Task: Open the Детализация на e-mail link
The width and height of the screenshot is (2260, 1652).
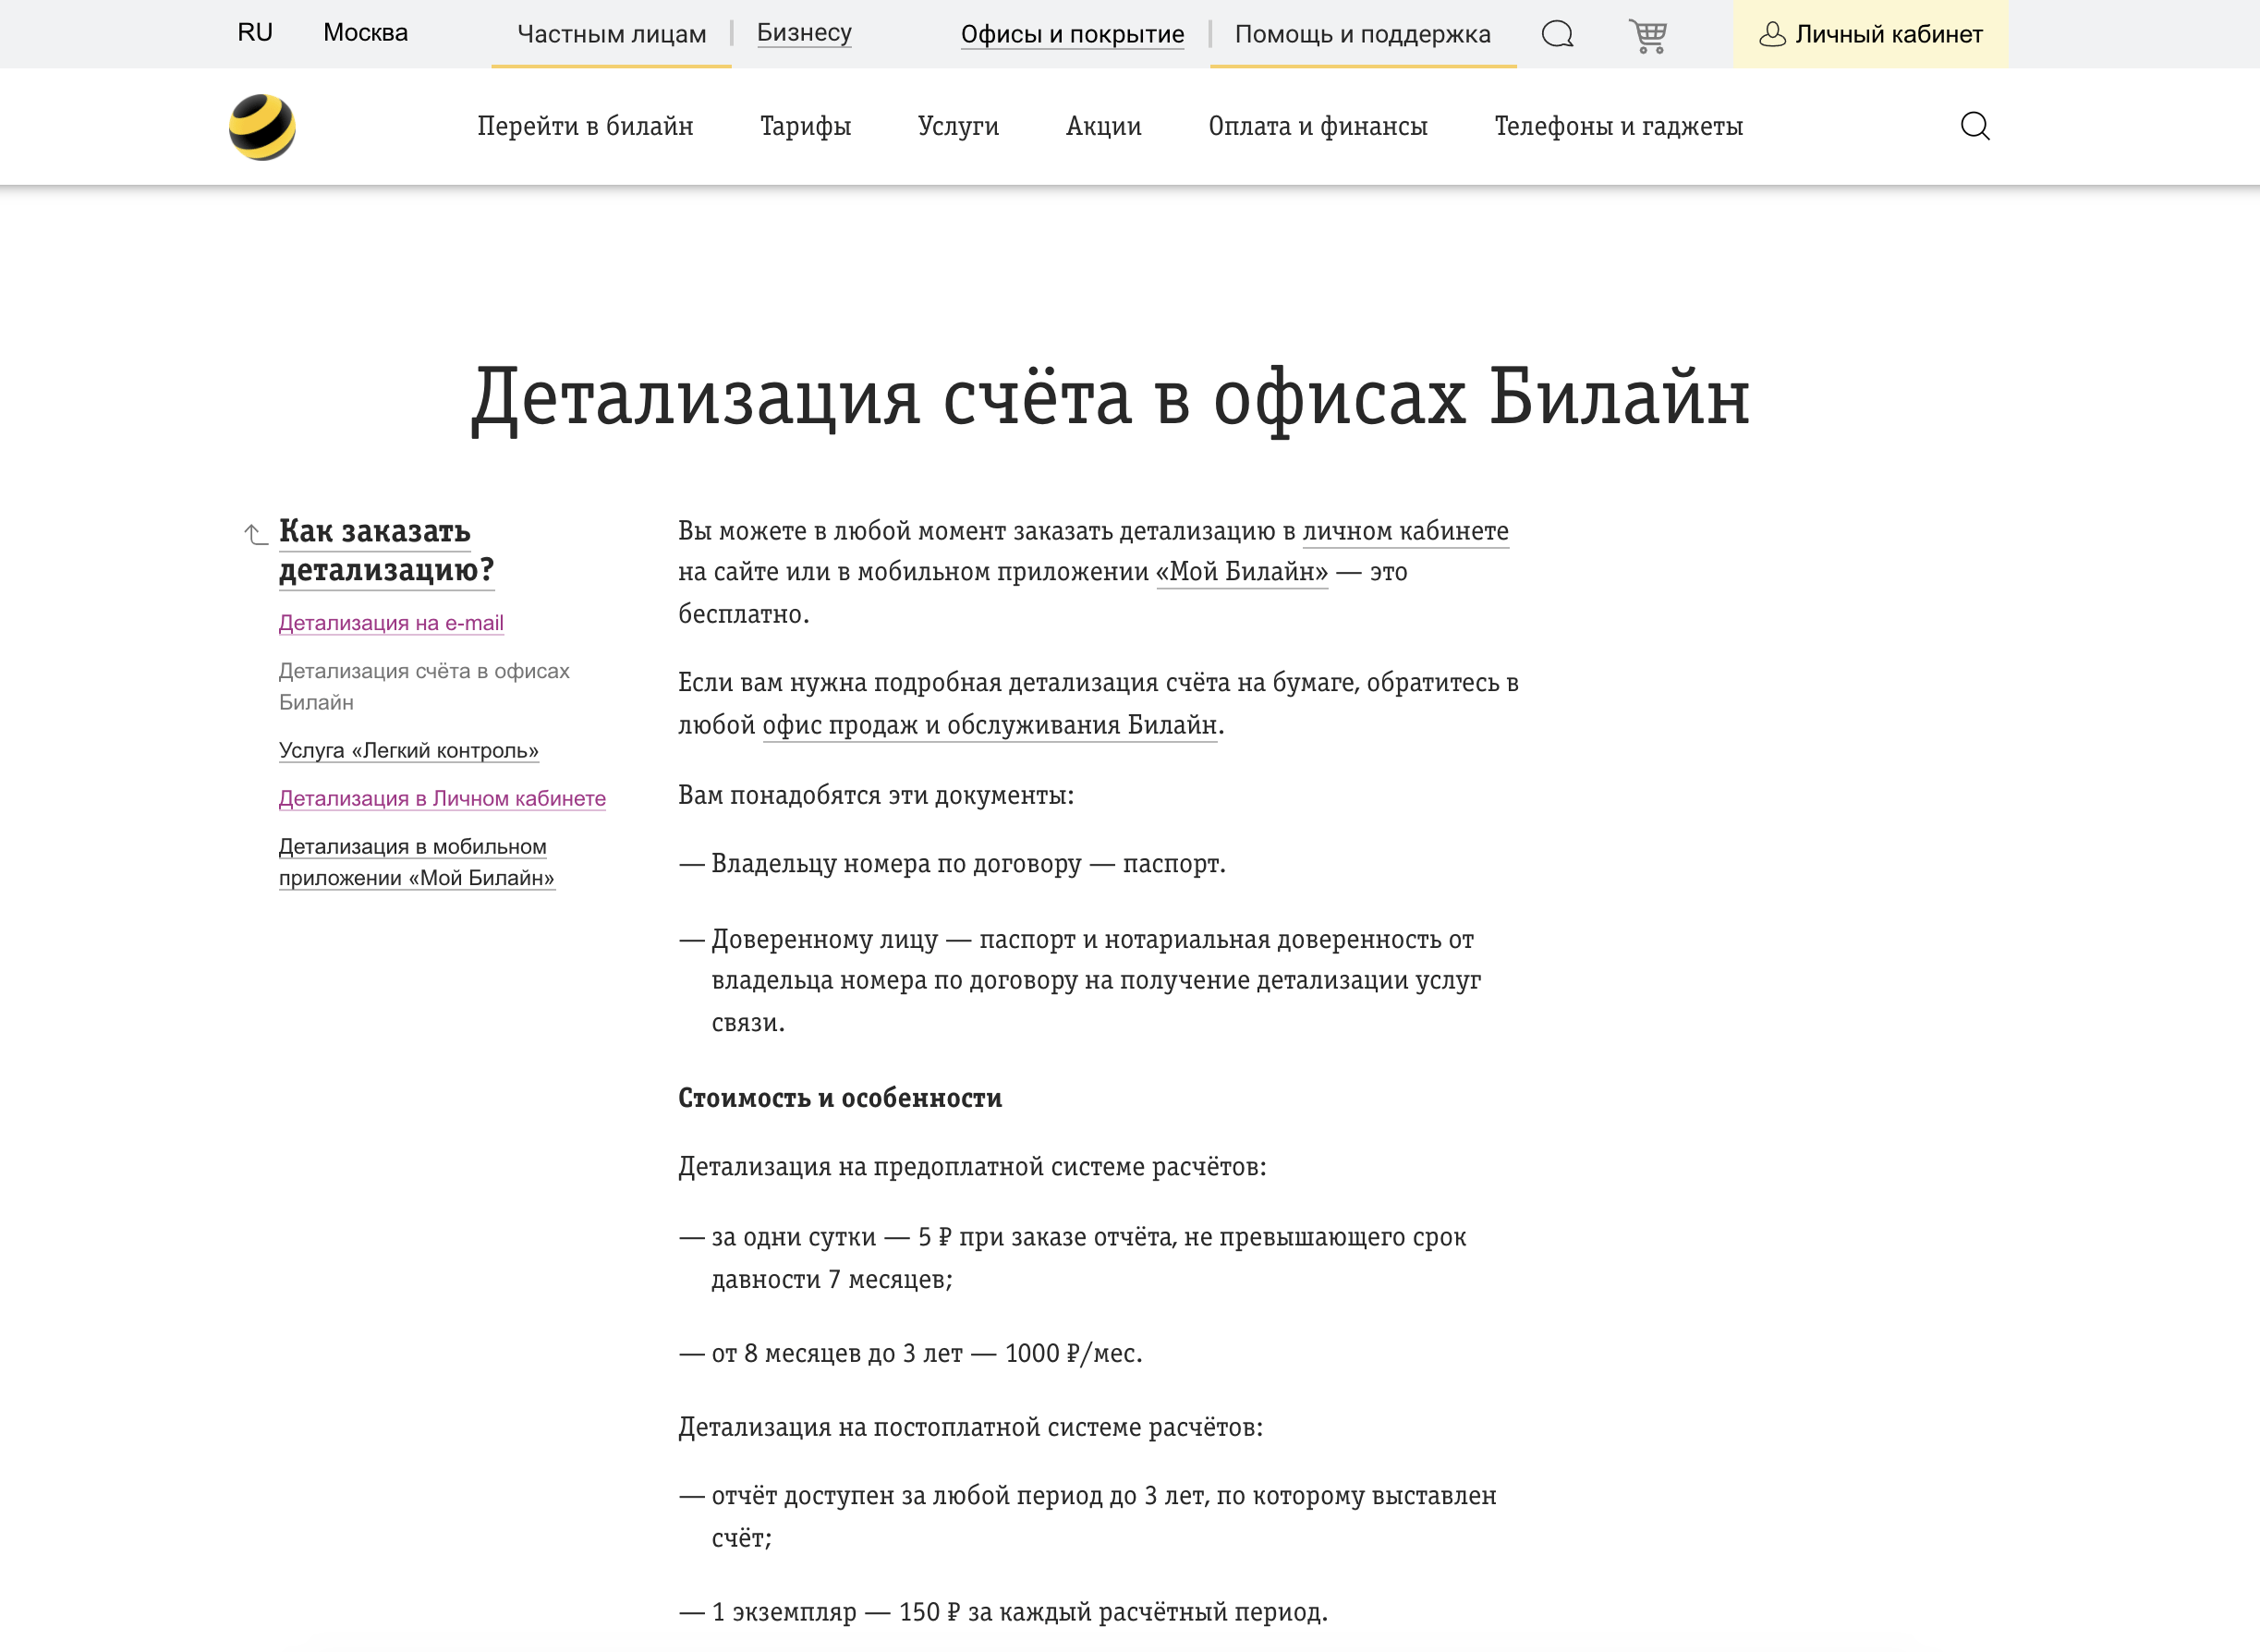Action: tap(391, 623)
